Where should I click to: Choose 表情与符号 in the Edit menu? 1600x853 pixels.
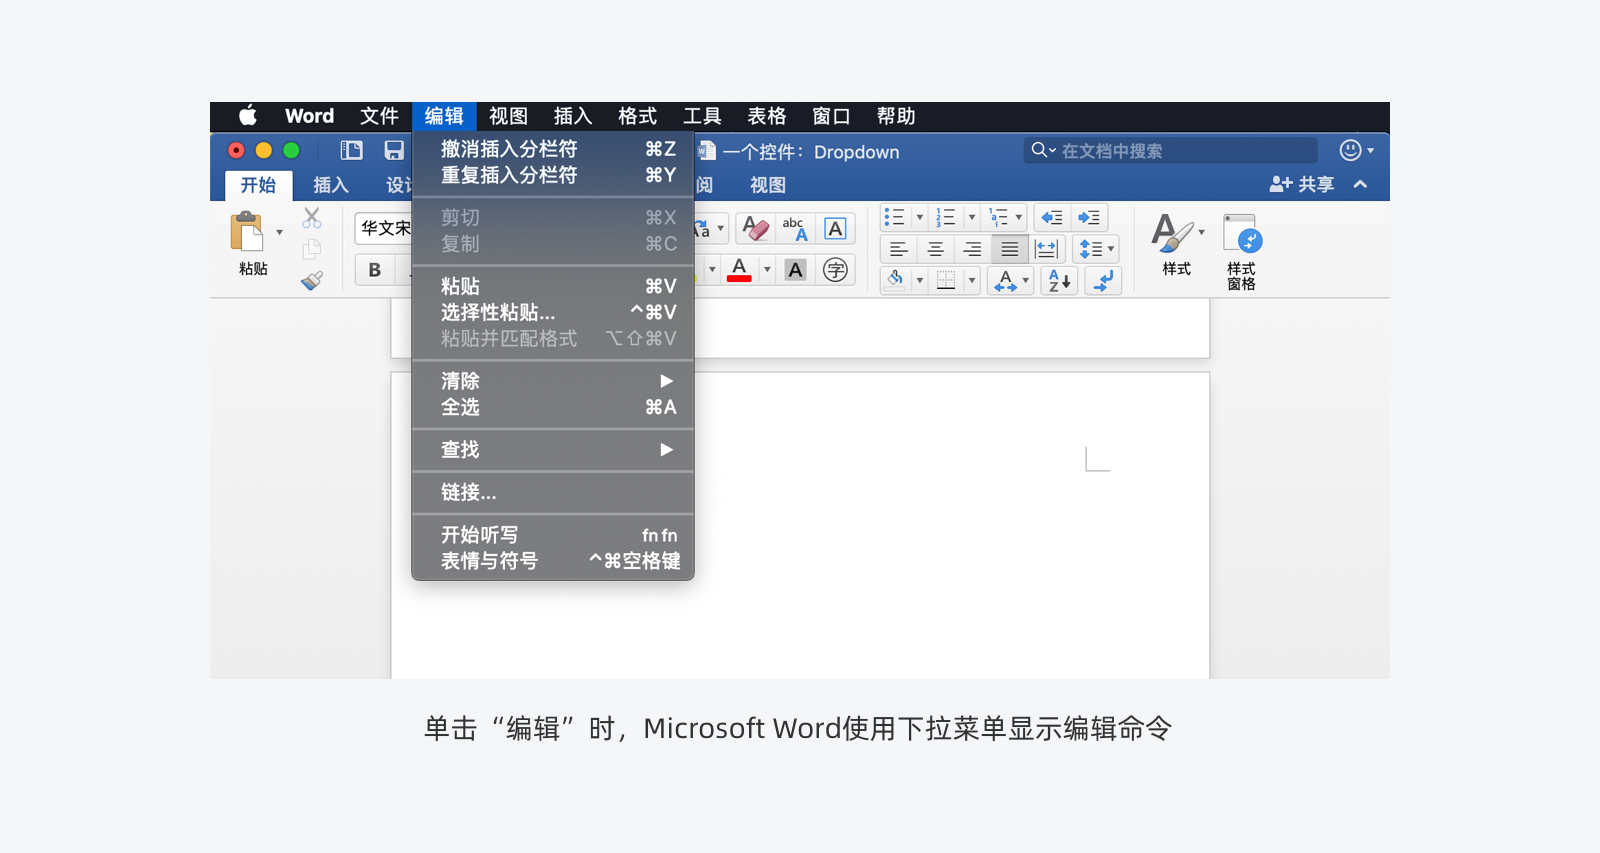553,561
